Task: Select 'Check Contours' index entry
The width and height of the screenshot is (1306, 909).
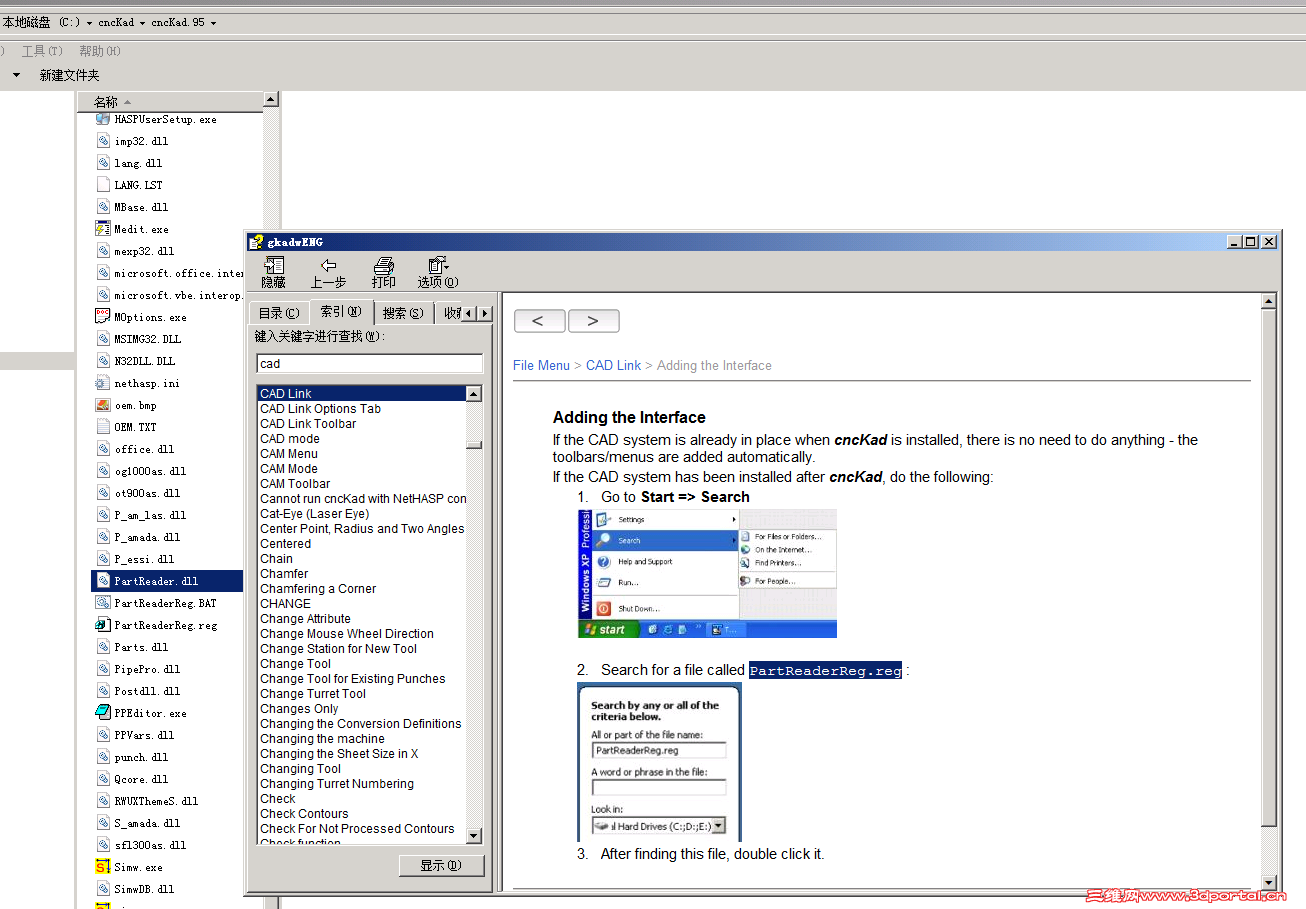Action: (x=304, y=814)
